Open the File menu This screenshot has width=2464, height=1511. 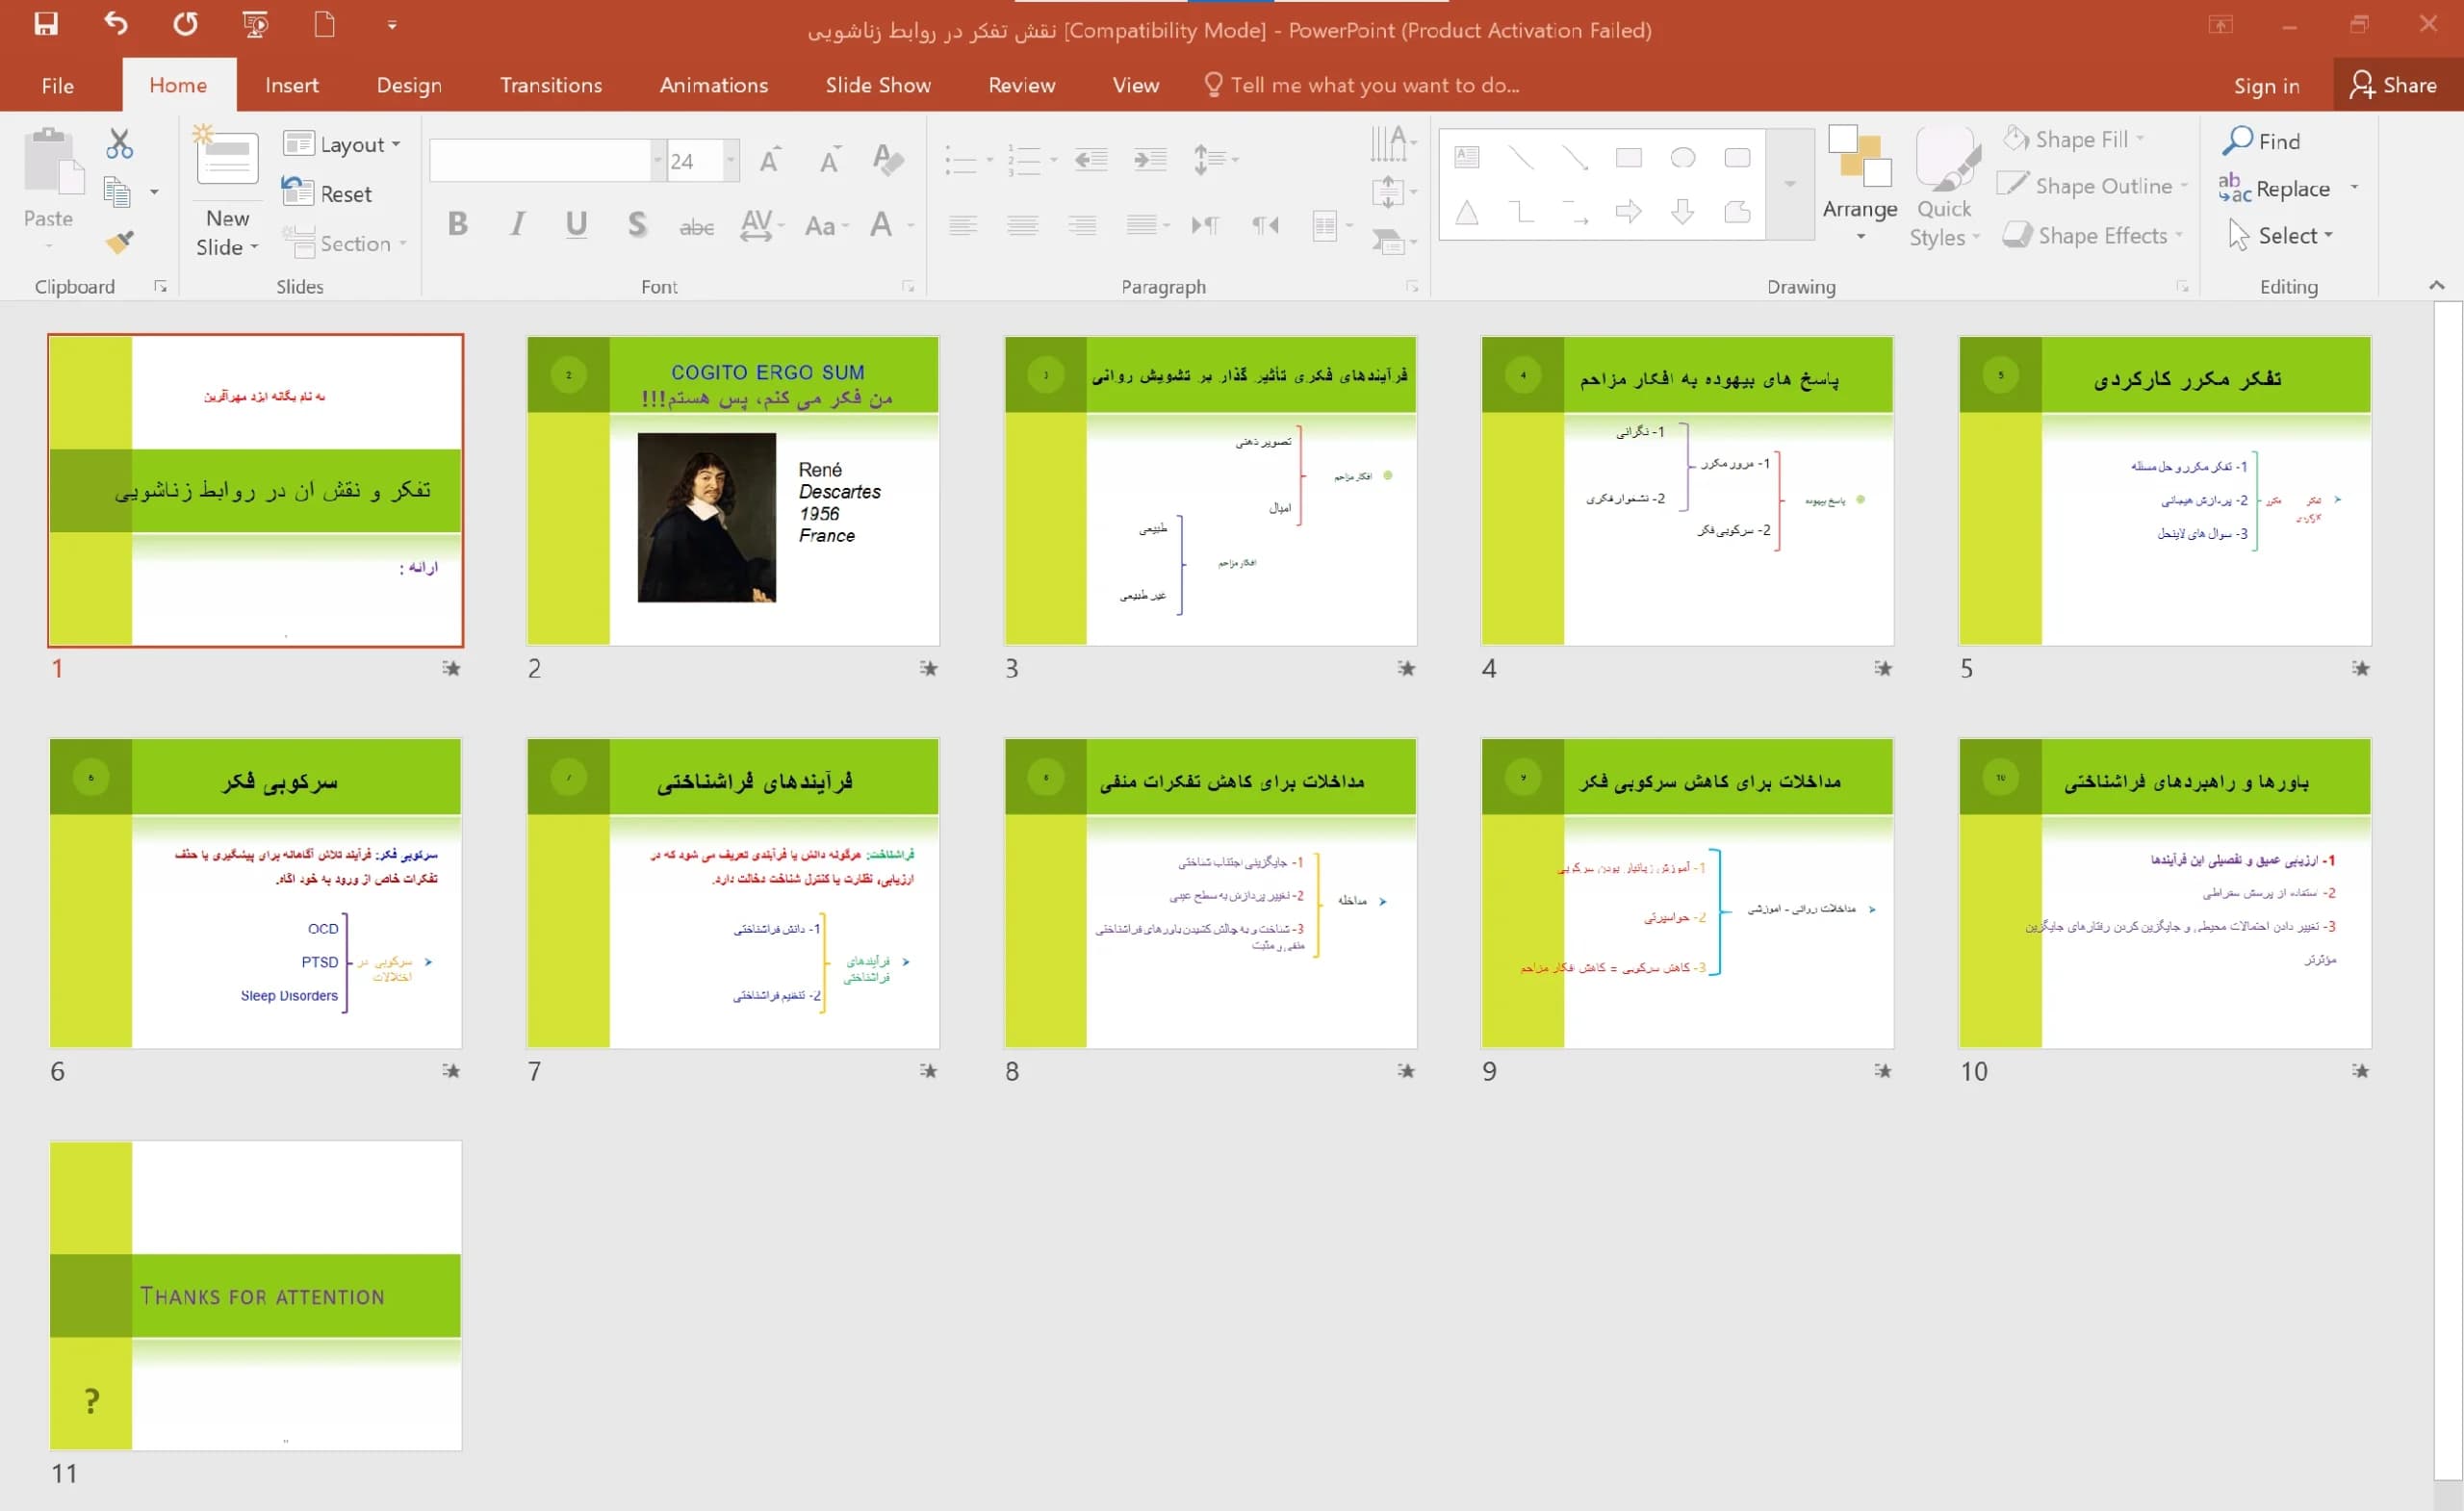pyautogui.click(x=58, y=85)
